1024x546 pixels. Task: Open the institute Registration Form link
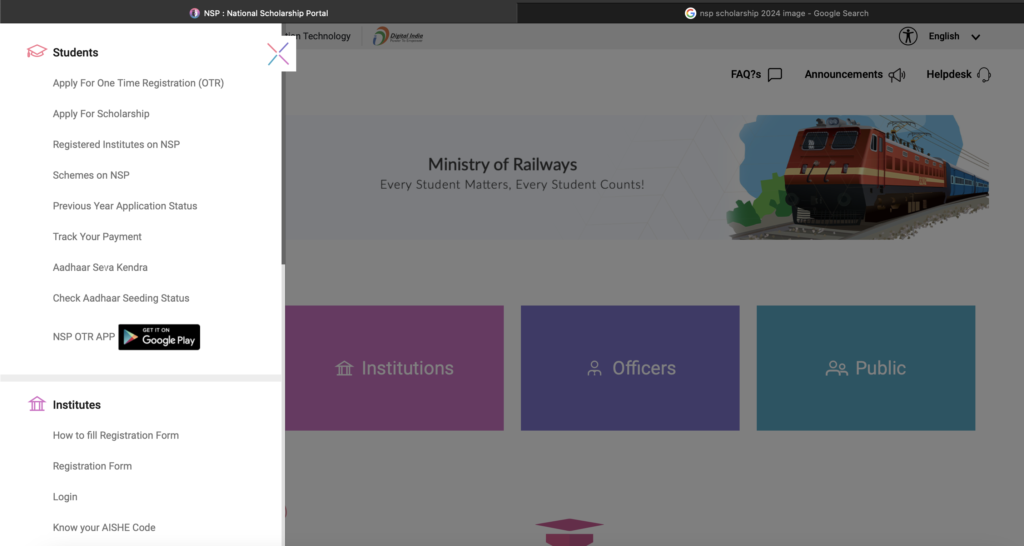click(92, 466)
